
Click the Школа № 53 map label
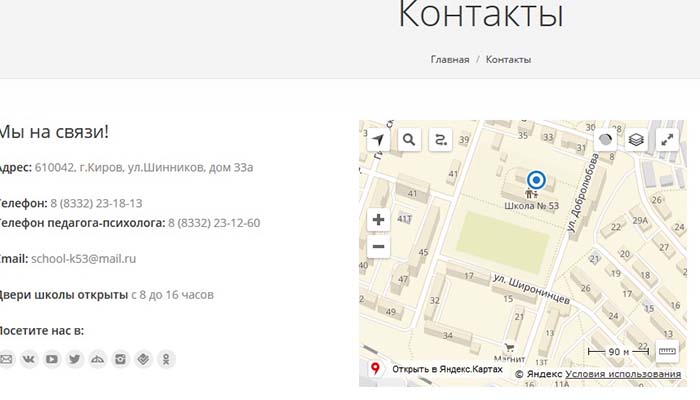pyautogui.click(x=531, y=206)
